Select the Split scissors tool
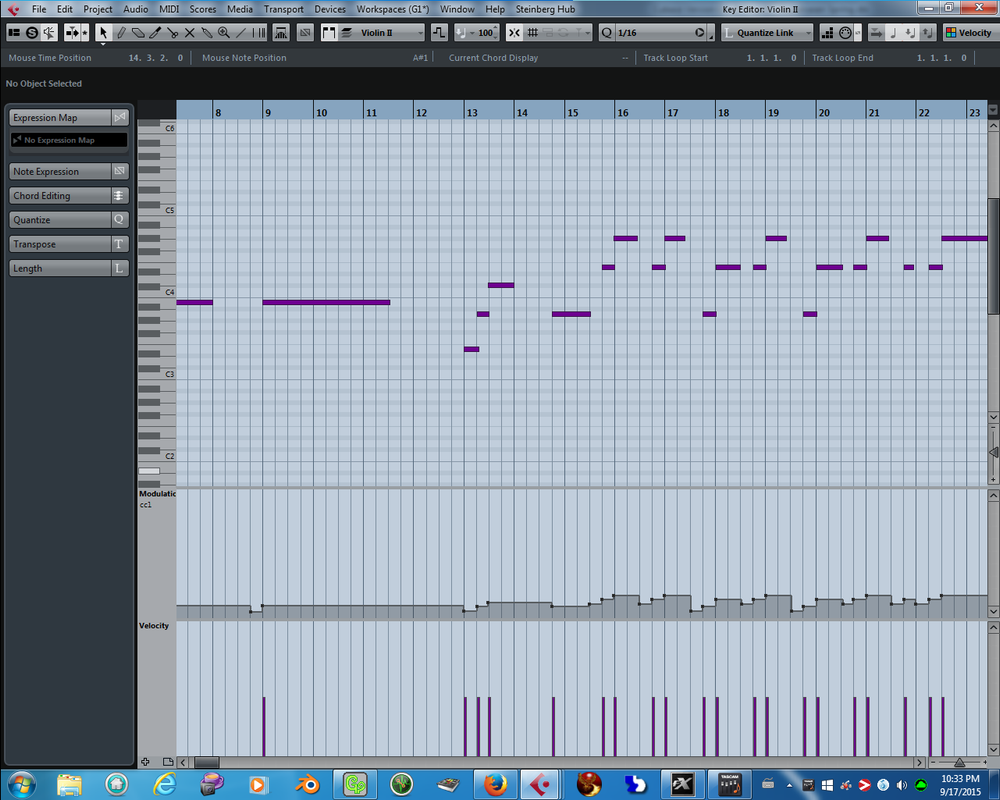Viewport: 1000px width, 800px height. (x=172, y=33)
